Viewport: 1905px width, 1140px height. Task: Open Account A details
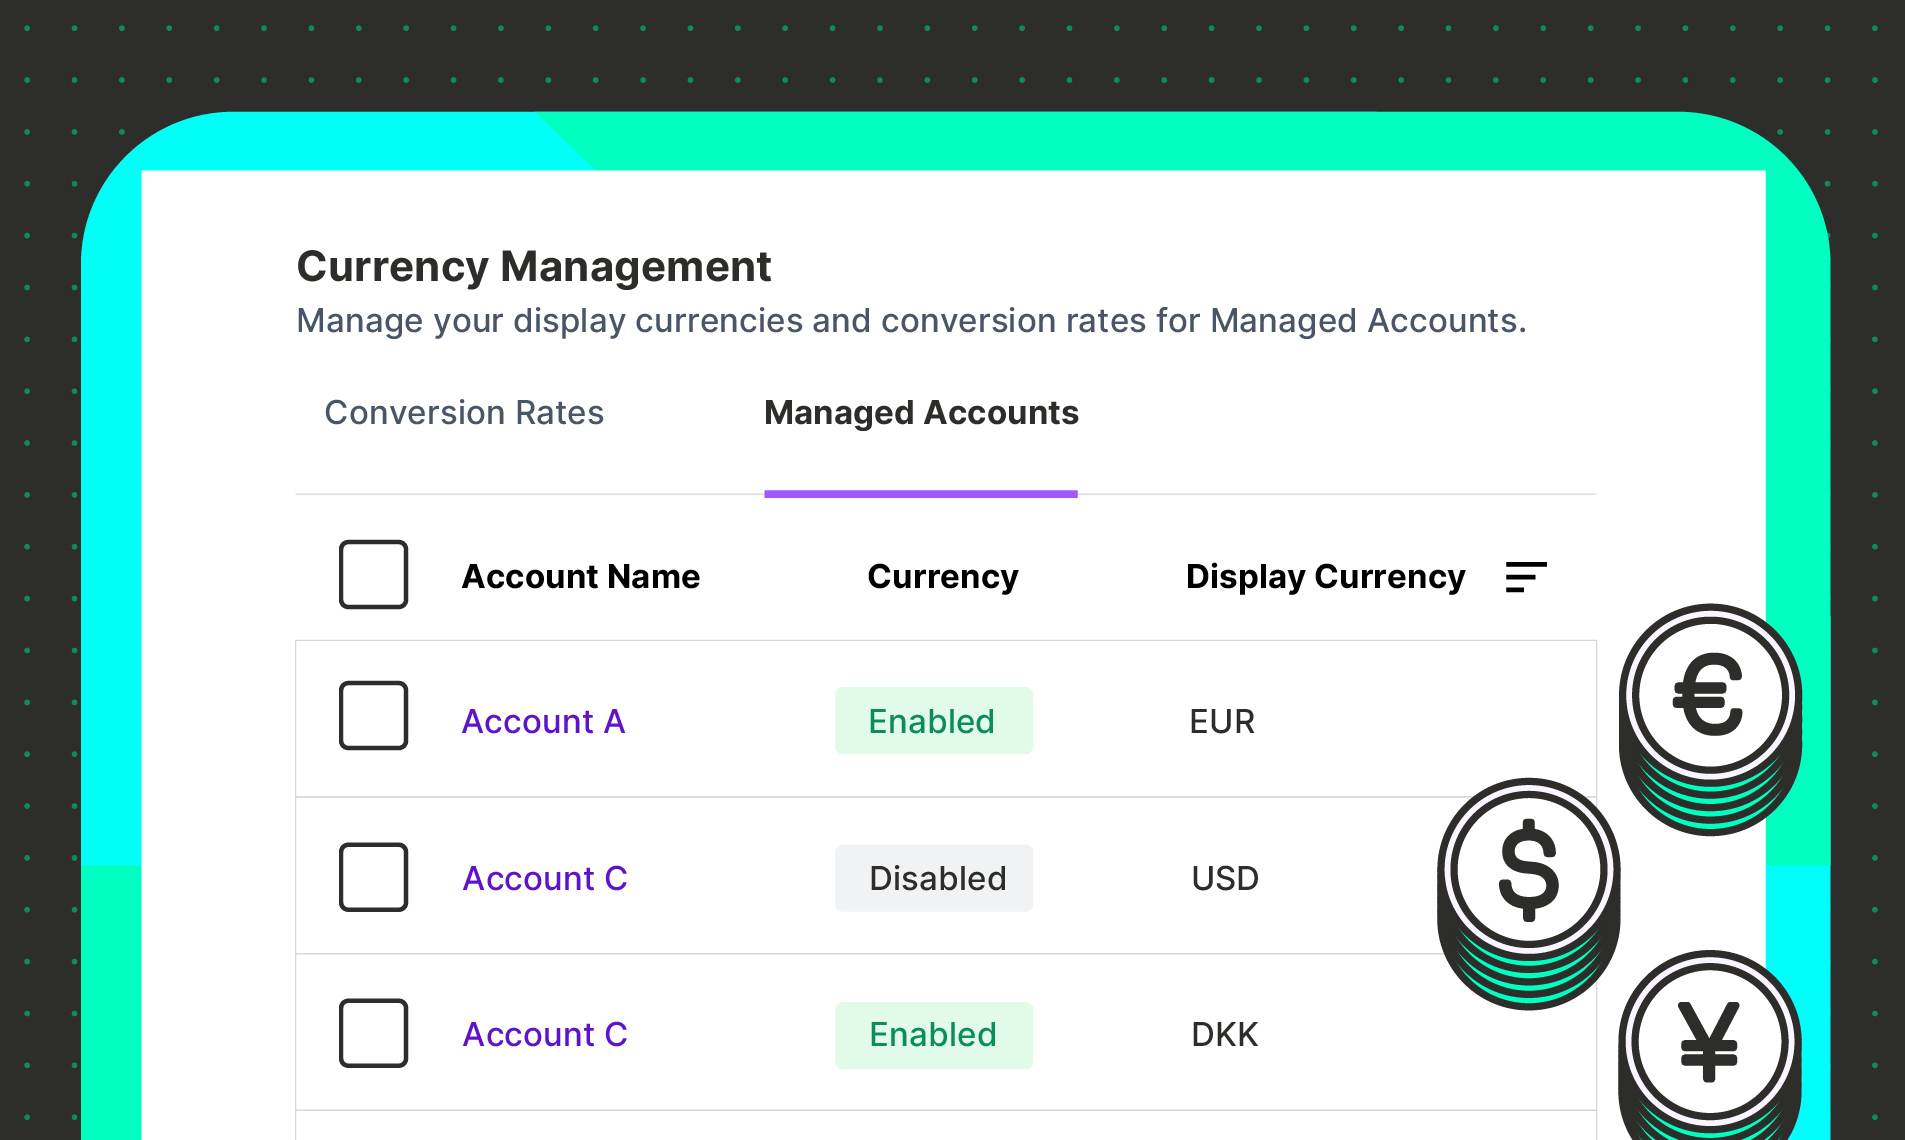[x=543, y=721]
